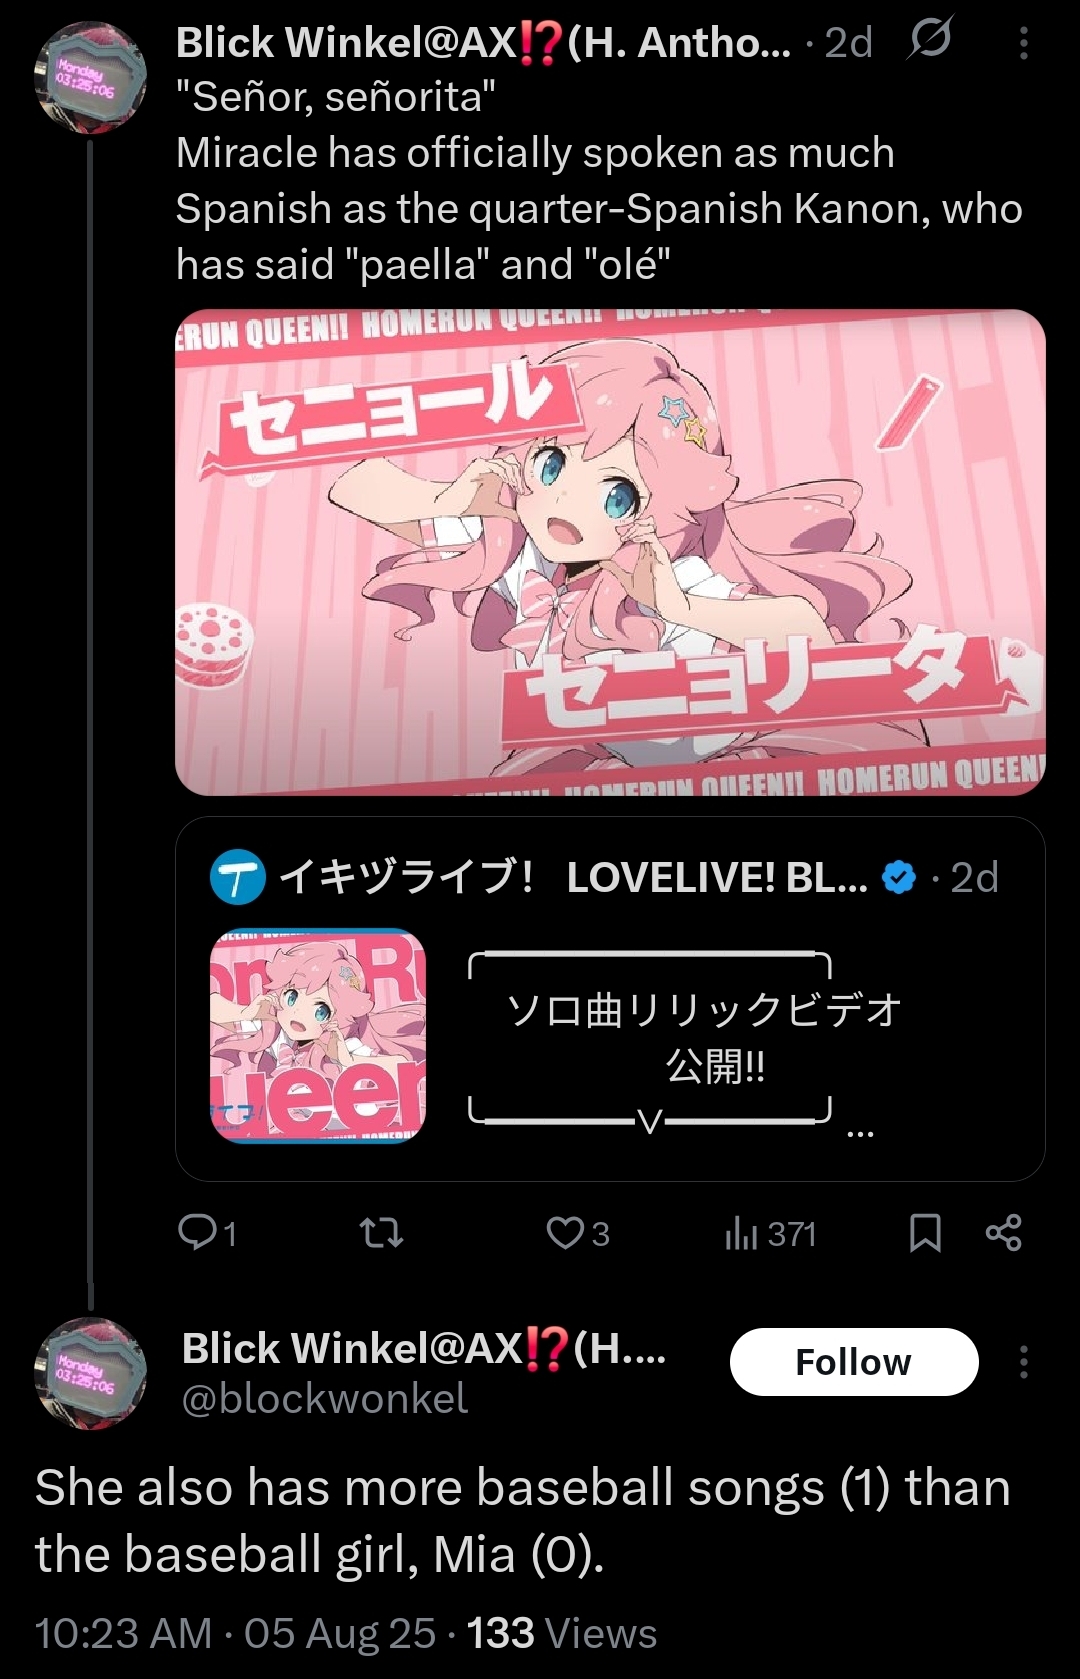The height and width of the screenshot is (1679, 1080).
Task: Open the 133 Views count
Action: 562,1633
